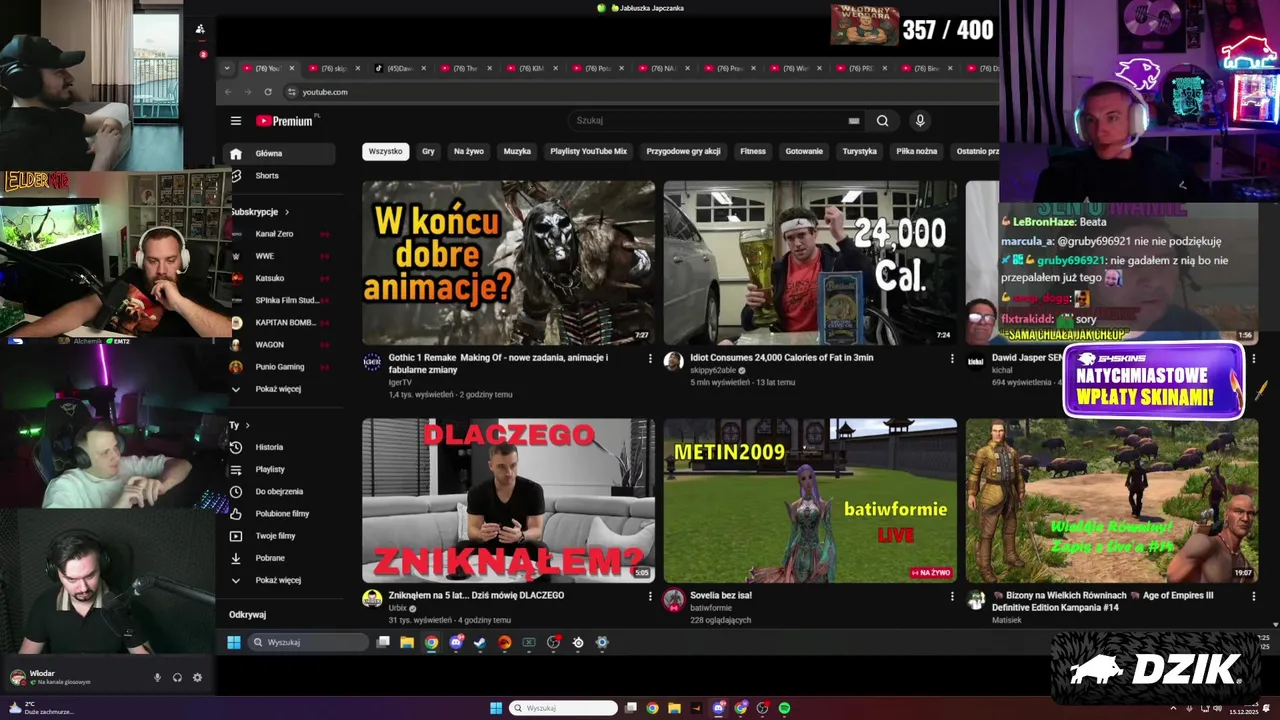Play the 24,000 Cal. video thumbnail
The image size is (1280, 720).
point(810,262)
